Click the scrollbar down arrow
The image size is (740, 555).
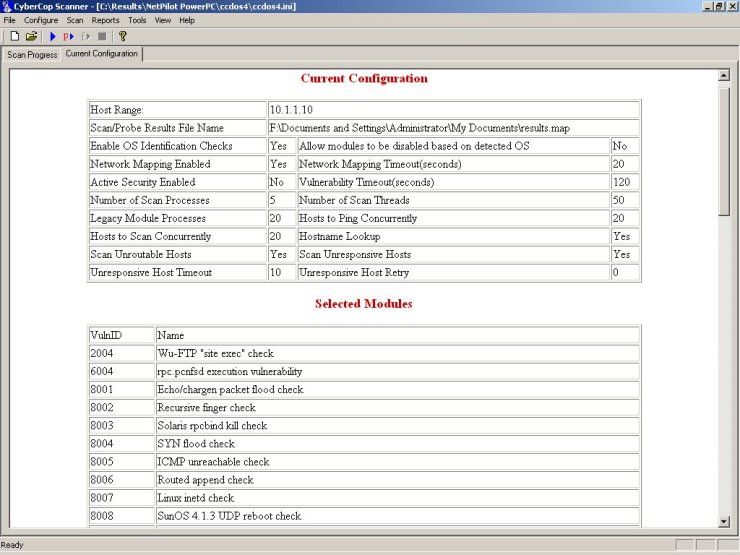pyautogui.click(x=724, y=521)
